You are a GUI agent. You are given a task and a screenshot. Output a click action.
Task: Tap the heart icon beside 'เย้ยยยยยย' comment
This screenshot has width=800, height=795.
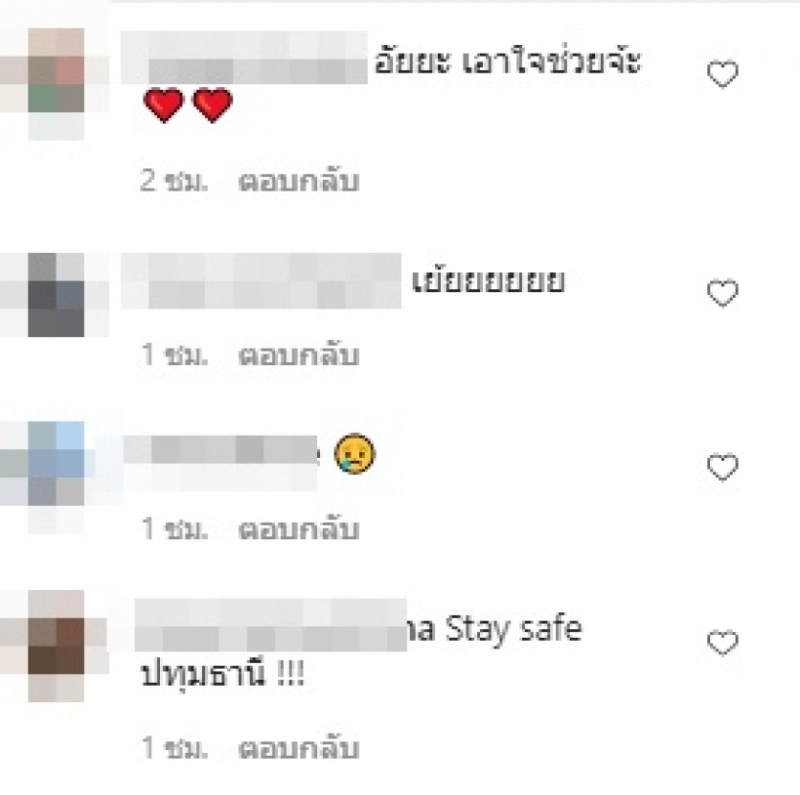[722, 293]
